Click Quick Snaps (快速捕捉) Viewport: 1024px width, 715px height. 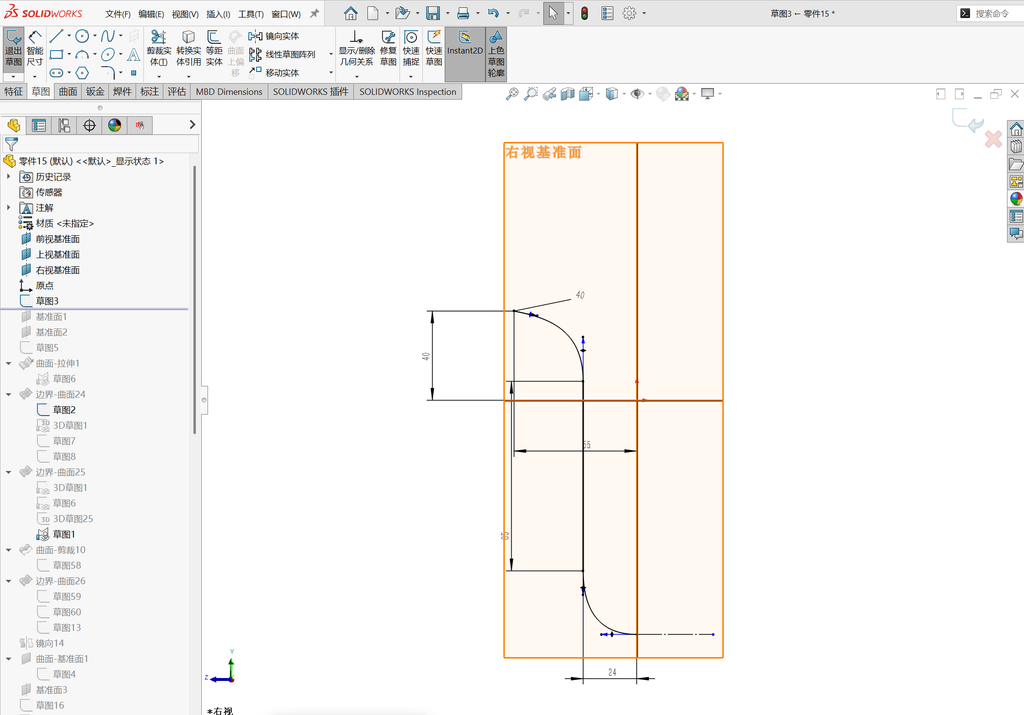411,49
